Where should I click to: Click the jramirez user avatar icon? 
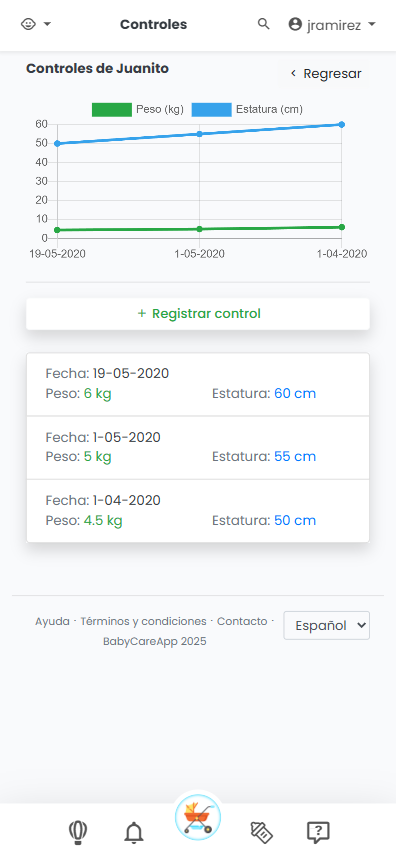295,24
